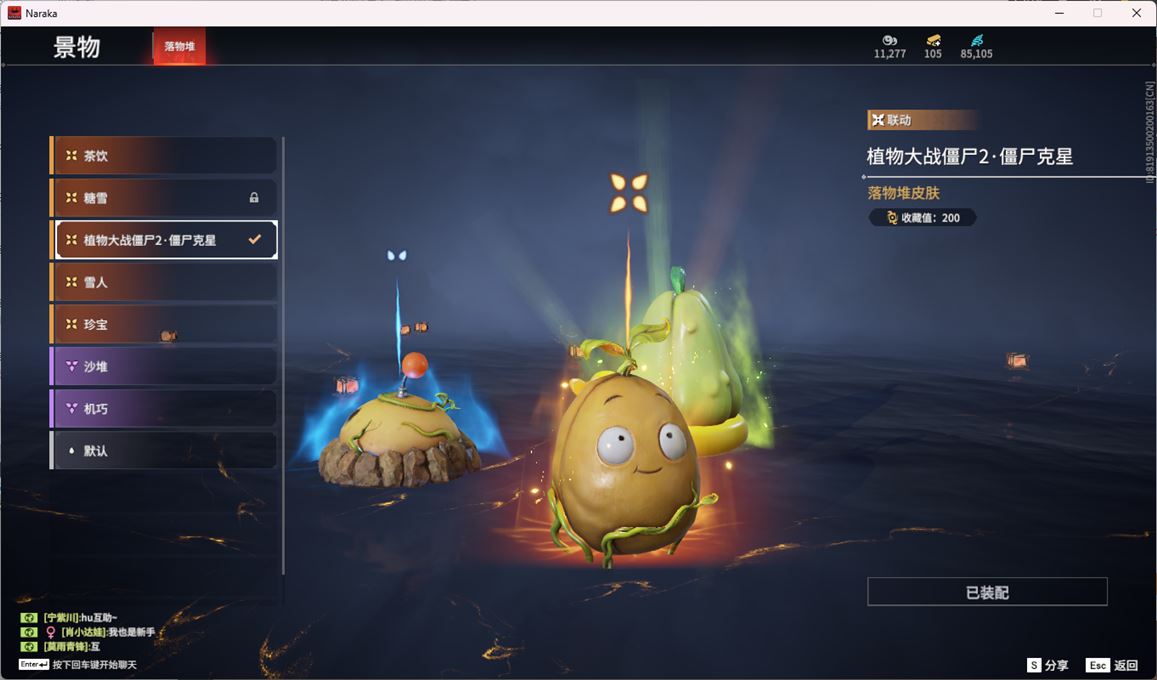Click the 联动 collaboration tag icon
Image resolution: width=1157 pixels, height=680 pixels.
tap(878, 119)
